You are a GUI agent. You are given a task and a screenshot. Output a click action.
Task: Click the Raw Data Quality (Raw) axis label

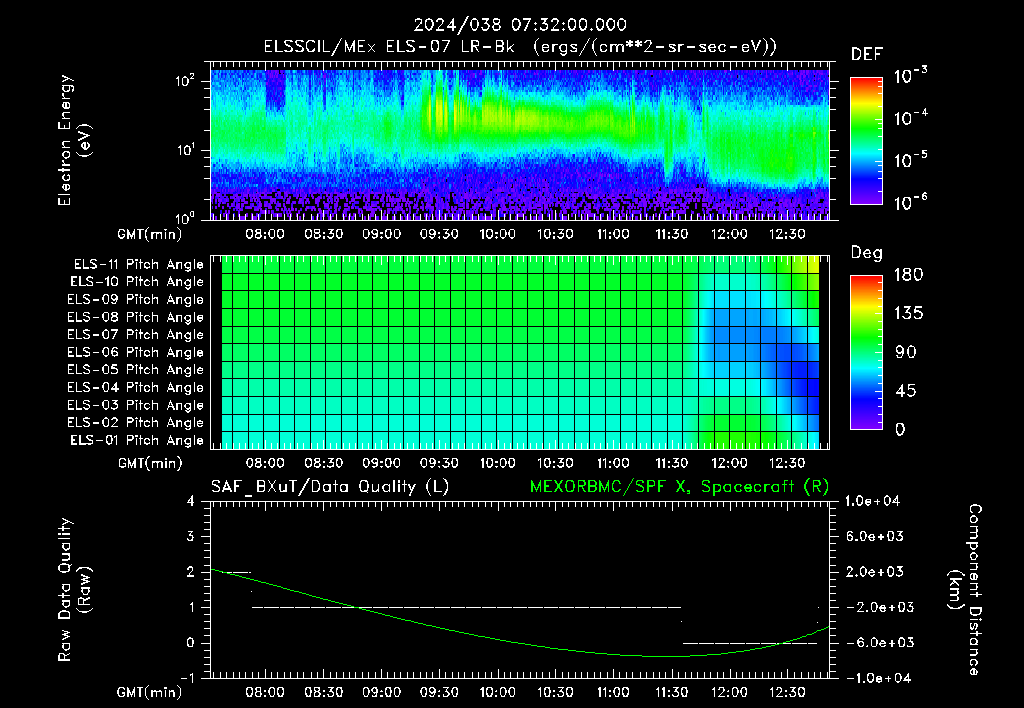(74, 590)
